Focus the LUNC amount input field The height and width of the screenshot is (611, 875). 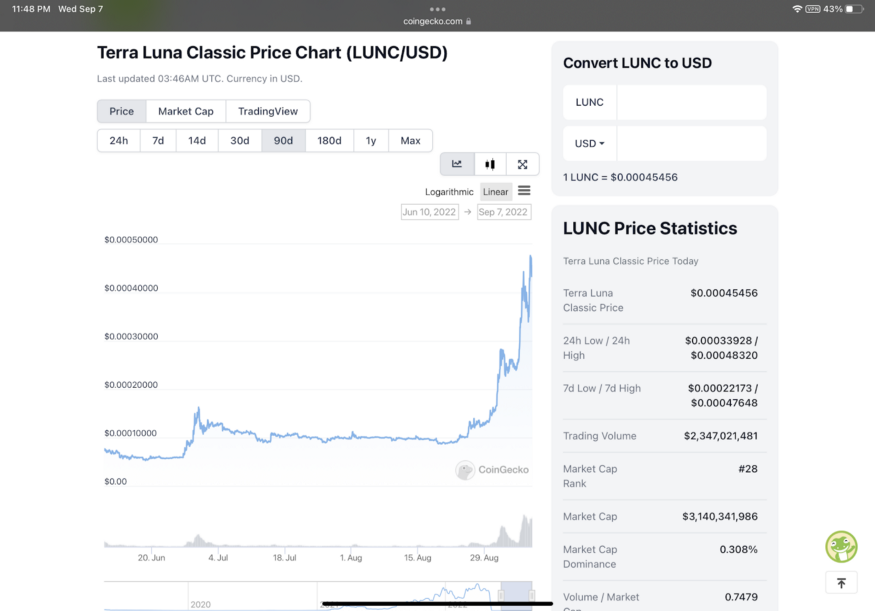(x=691, y=102)
